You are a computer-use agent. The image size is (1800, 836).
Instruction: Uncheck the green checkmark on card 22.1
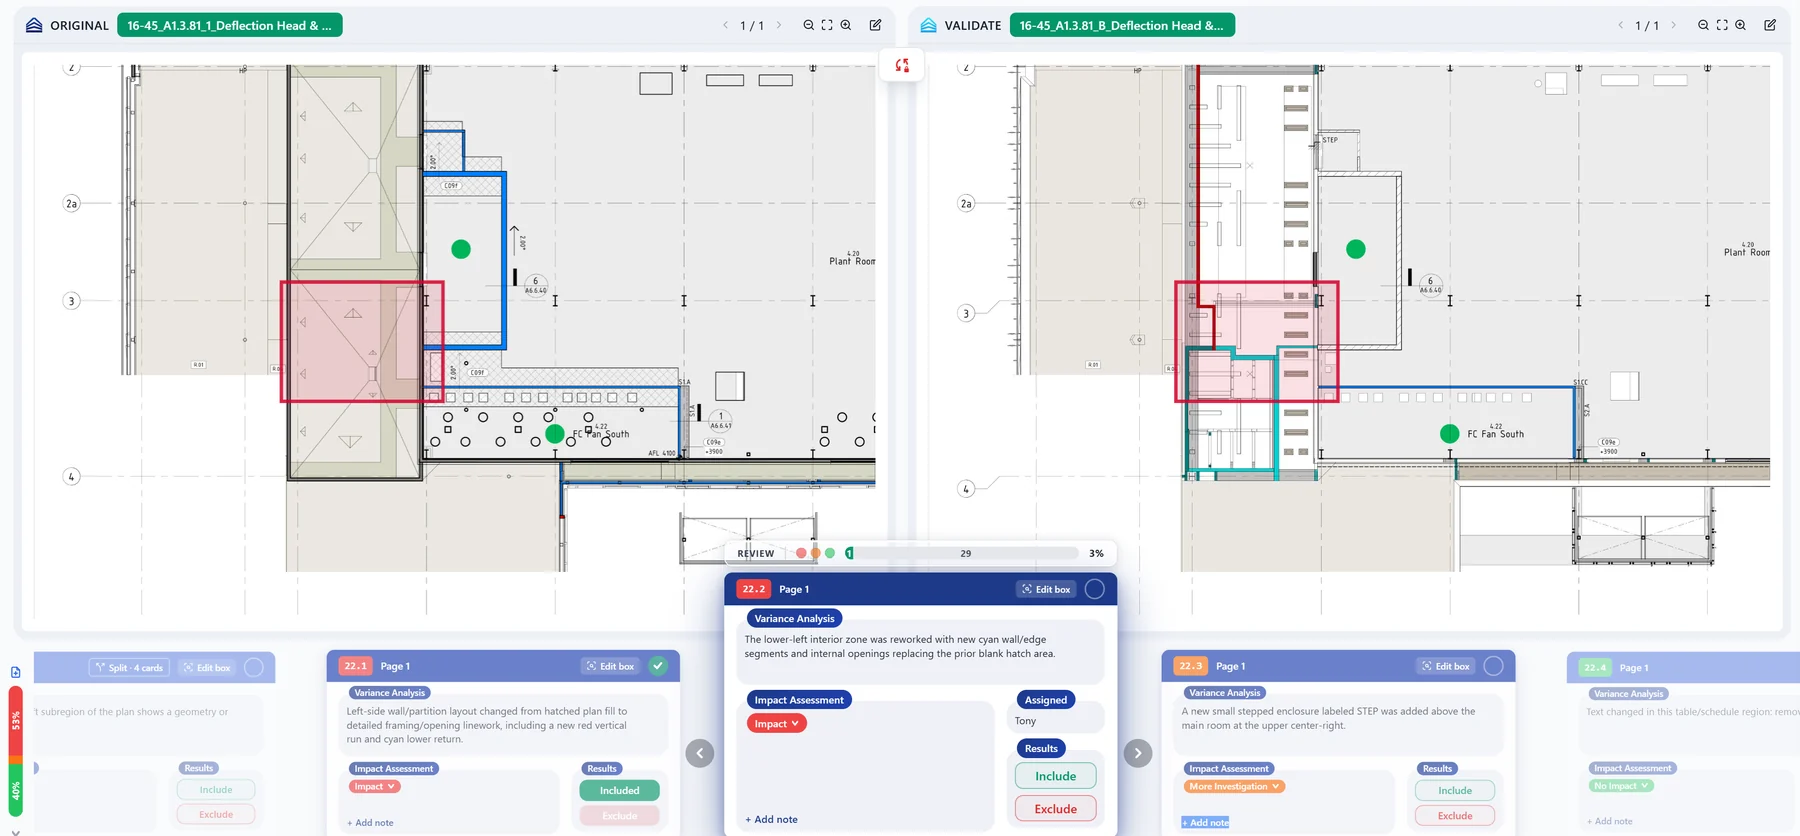pyautogui.click(x=658, y=666)
